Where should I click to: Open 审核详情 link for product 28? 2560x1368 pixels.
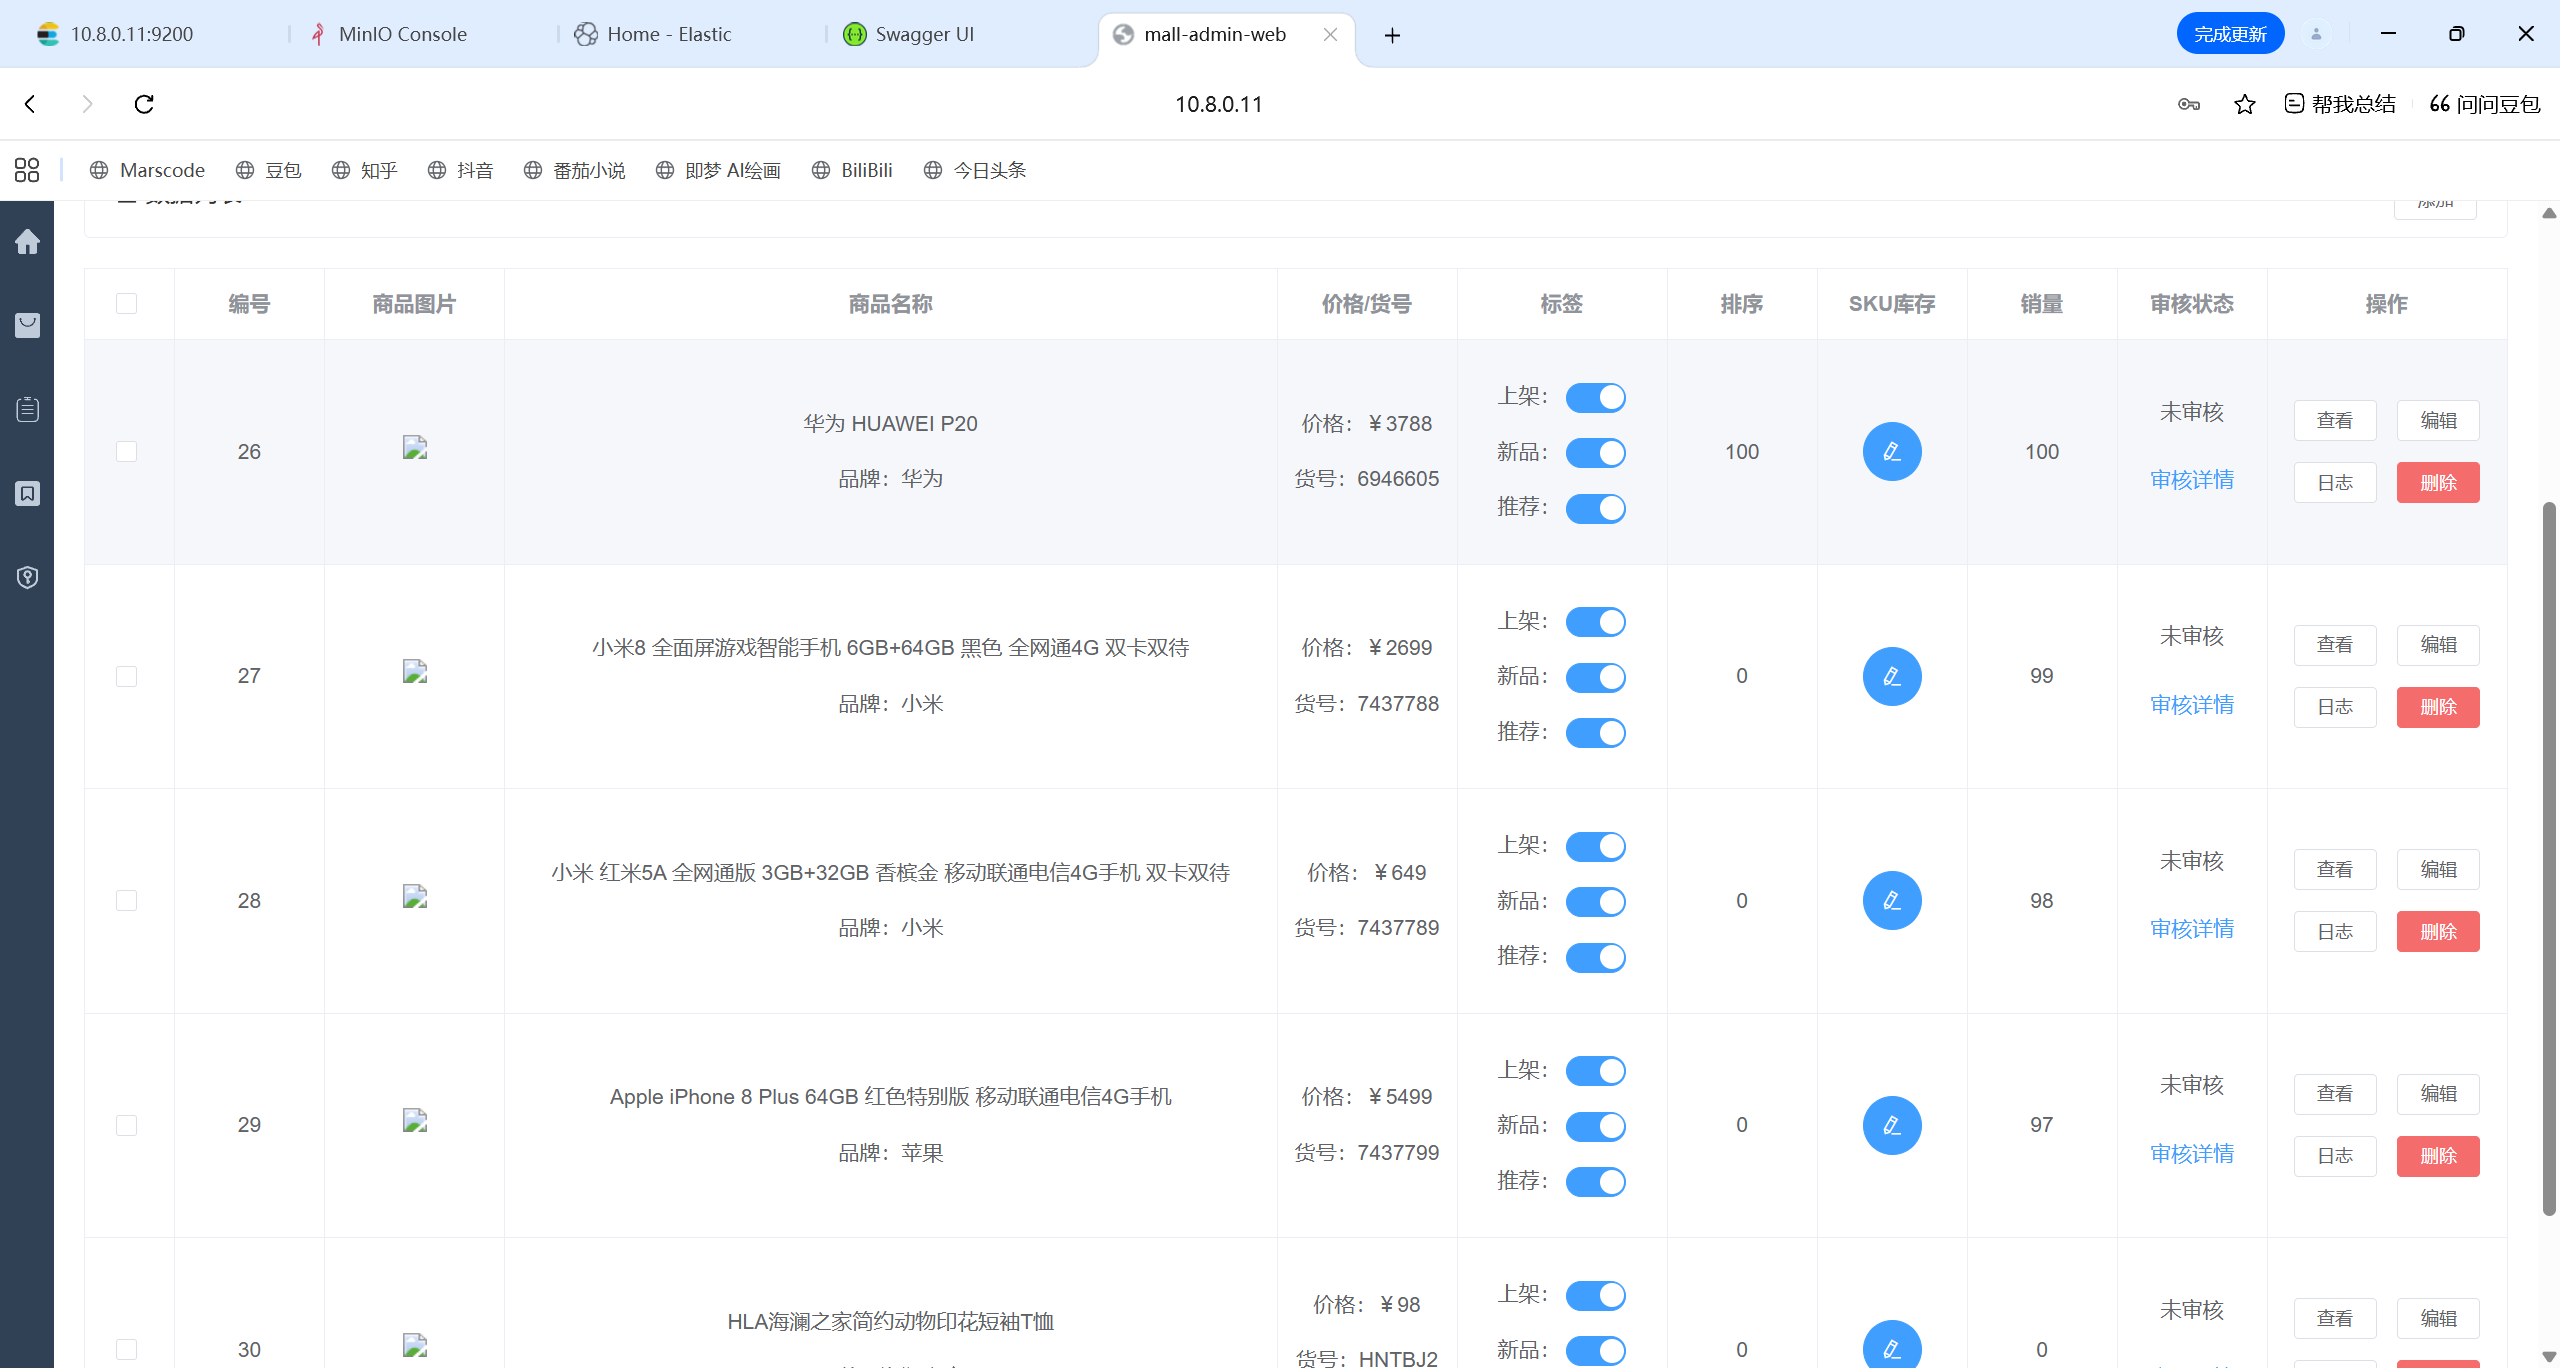pyautogui.click(x=2192, y=929)
